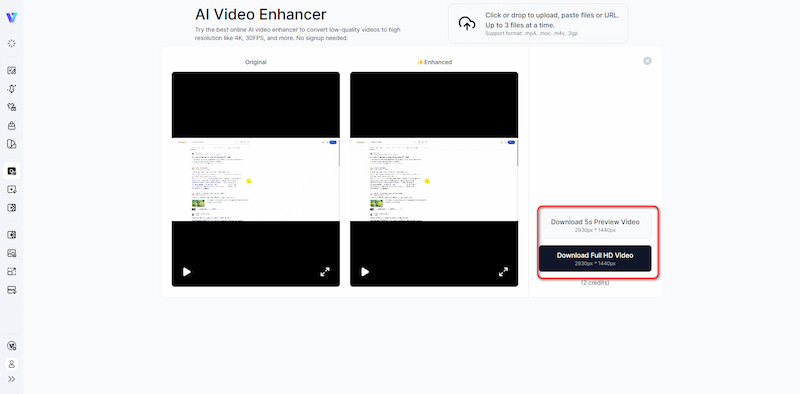Click the Original video preview frame

click(x=256, y=179)
